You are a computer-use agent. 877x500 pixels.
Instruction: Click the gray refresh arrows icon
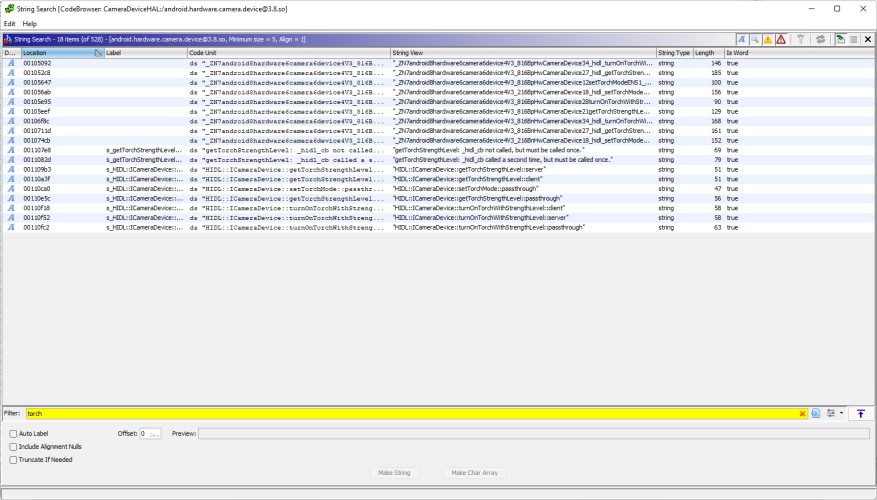[x=821, y=39]
